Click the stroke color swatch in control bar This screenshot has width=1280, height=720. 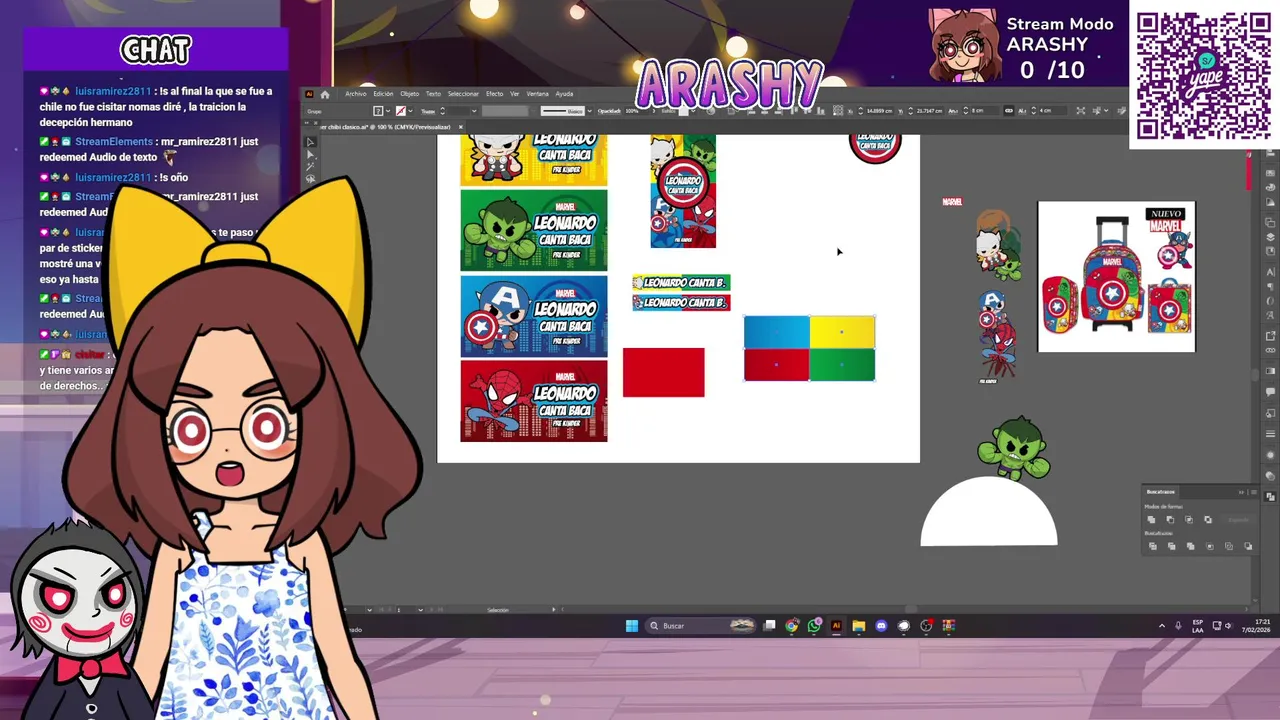coord(401,111)
